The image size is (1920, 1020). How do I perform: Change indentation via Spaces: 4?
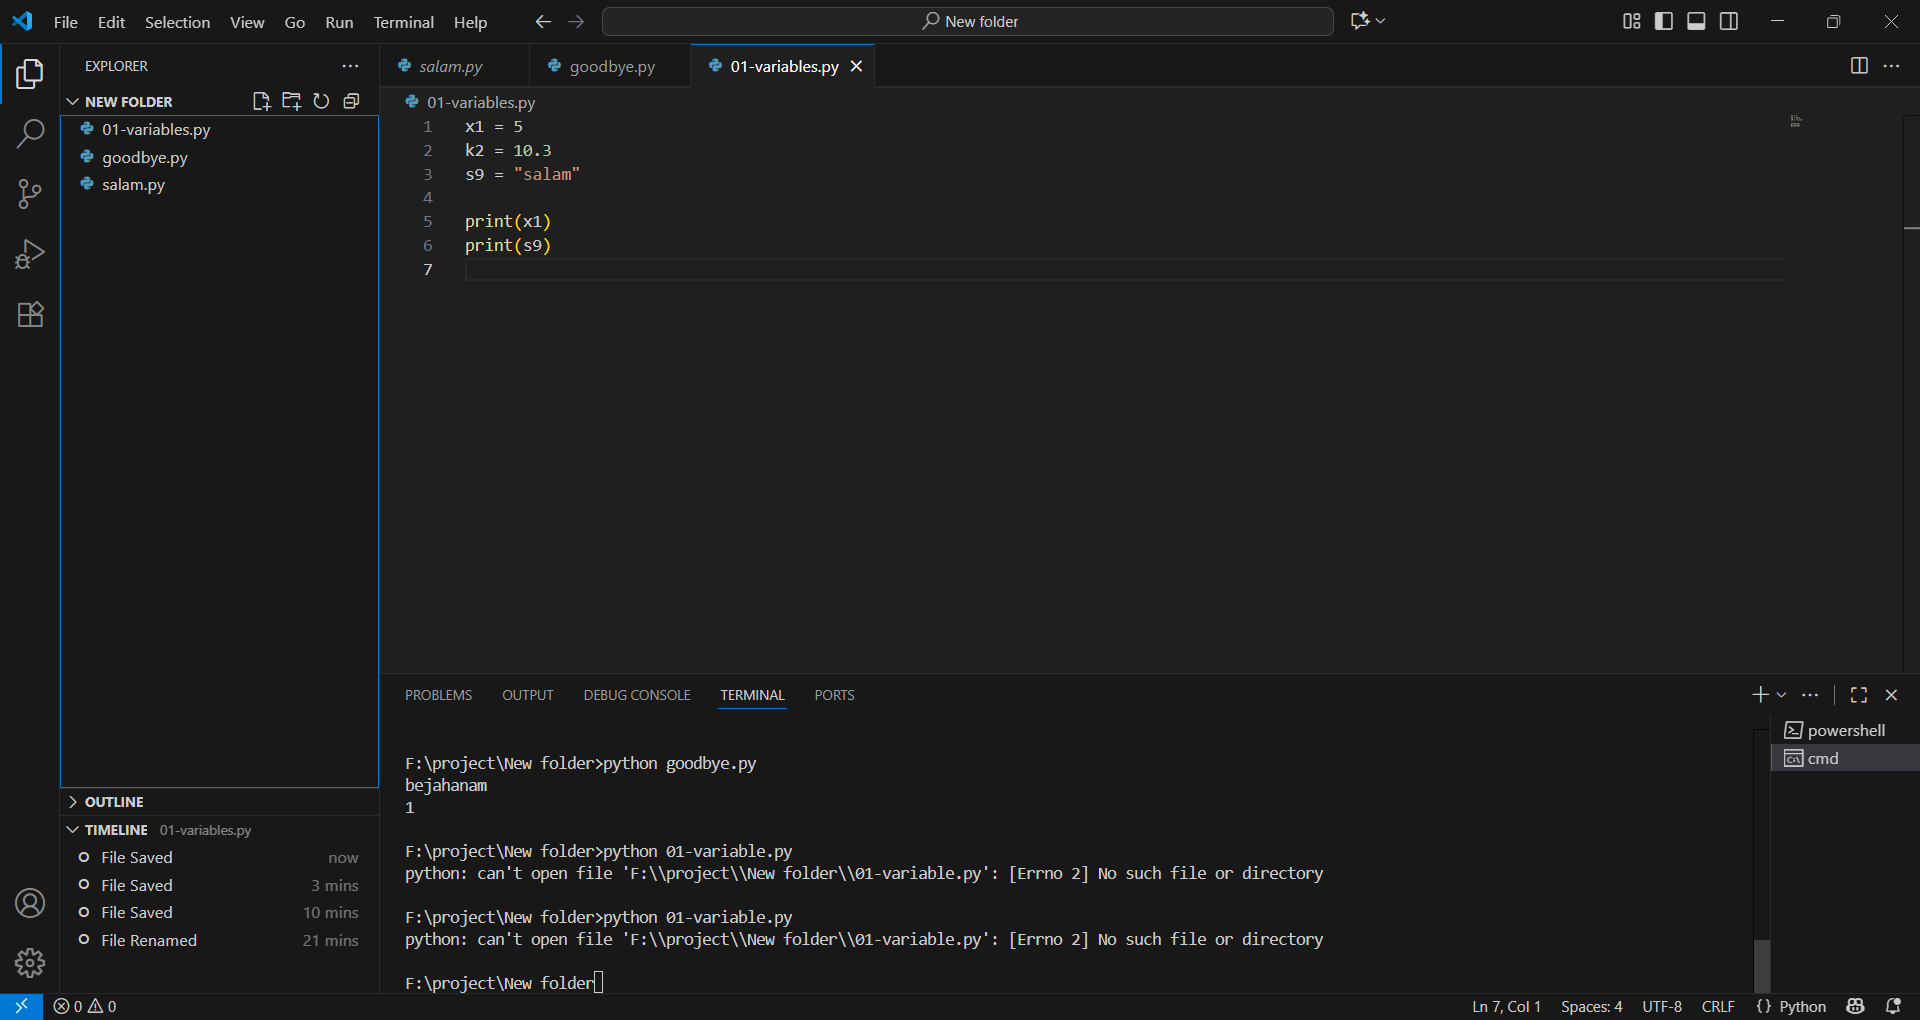tap(1591, 1006)
